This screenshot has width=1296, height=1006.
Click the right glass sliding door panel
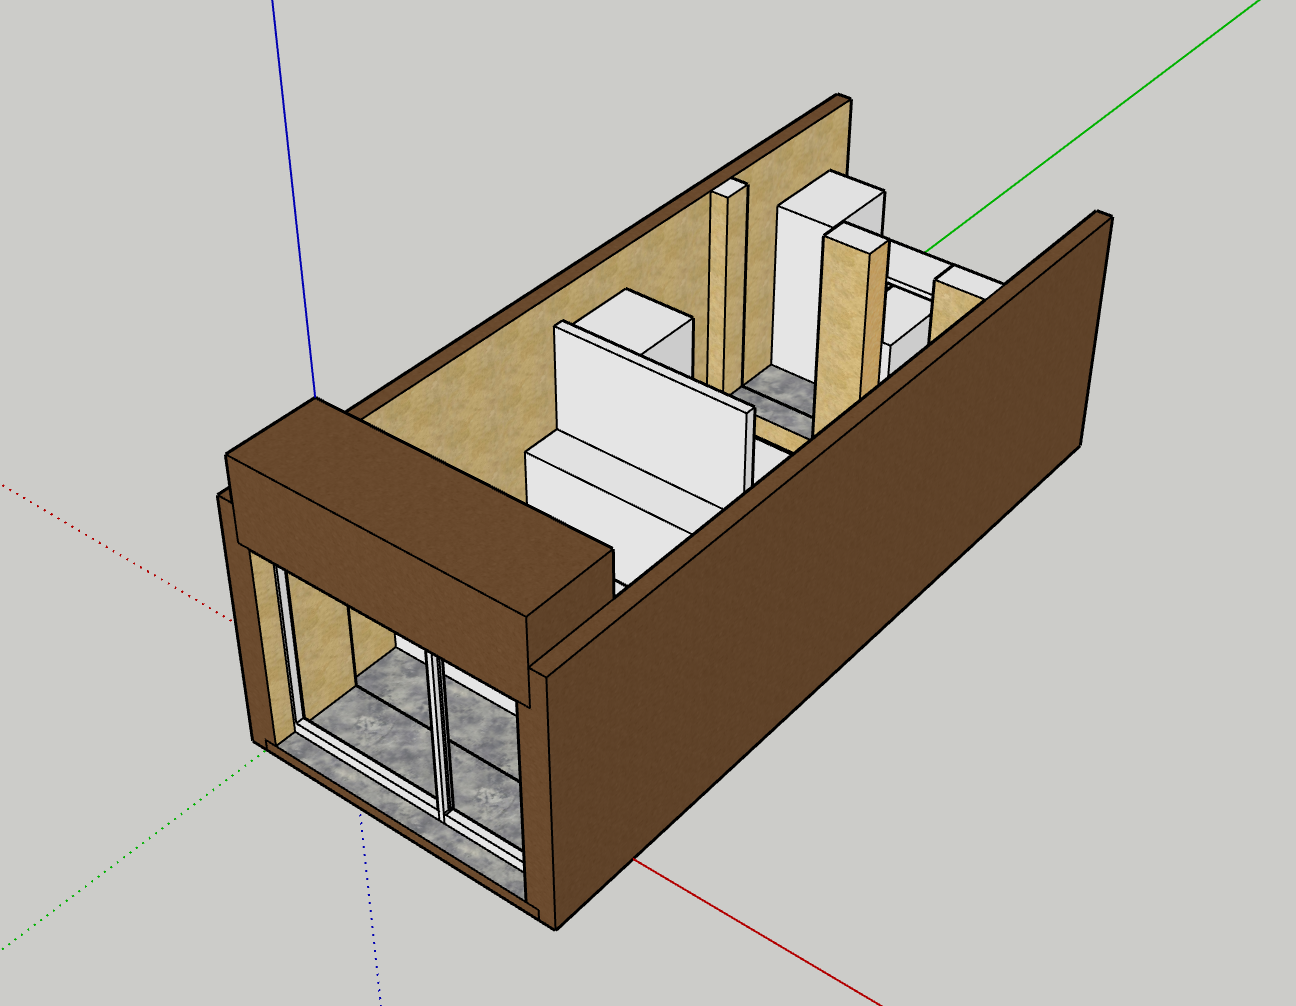click(x=485, y=760)
